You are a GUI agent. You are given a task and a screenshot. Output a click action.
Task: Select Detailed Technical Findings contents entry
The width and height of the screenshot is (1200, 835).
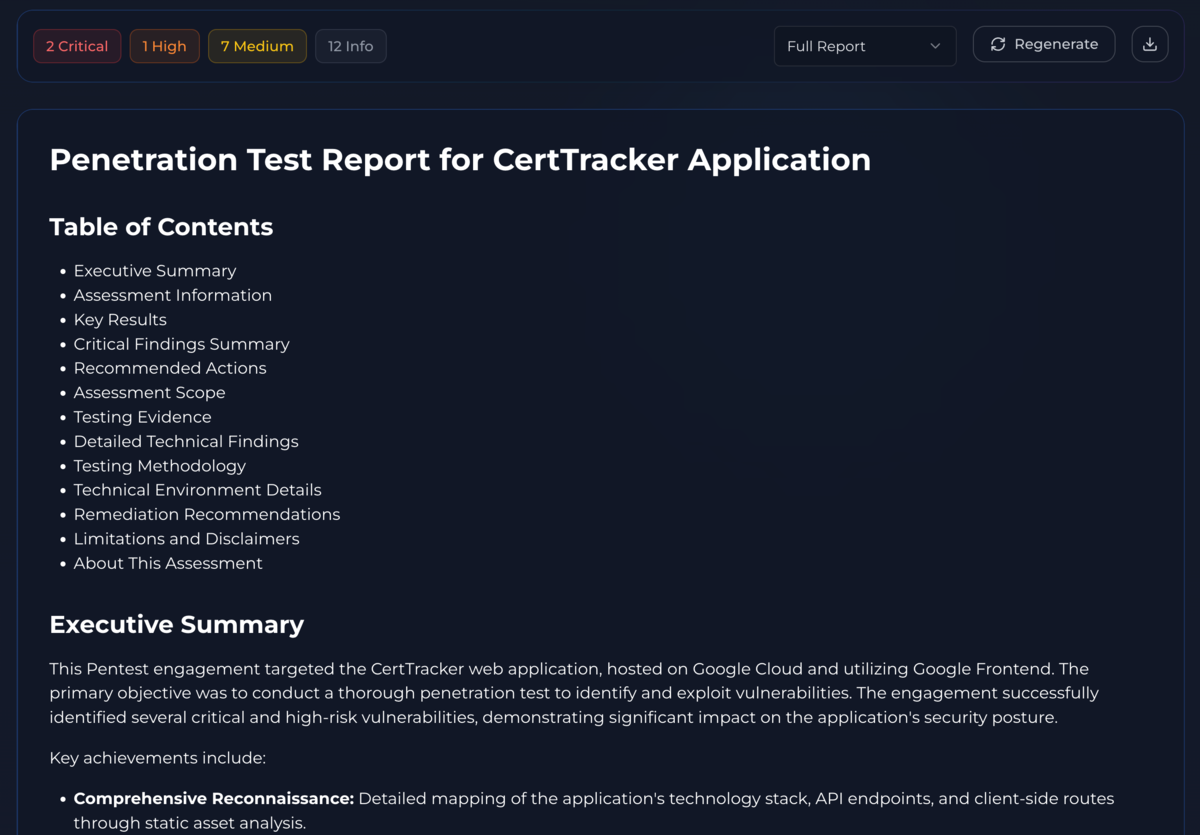(186, 441)
